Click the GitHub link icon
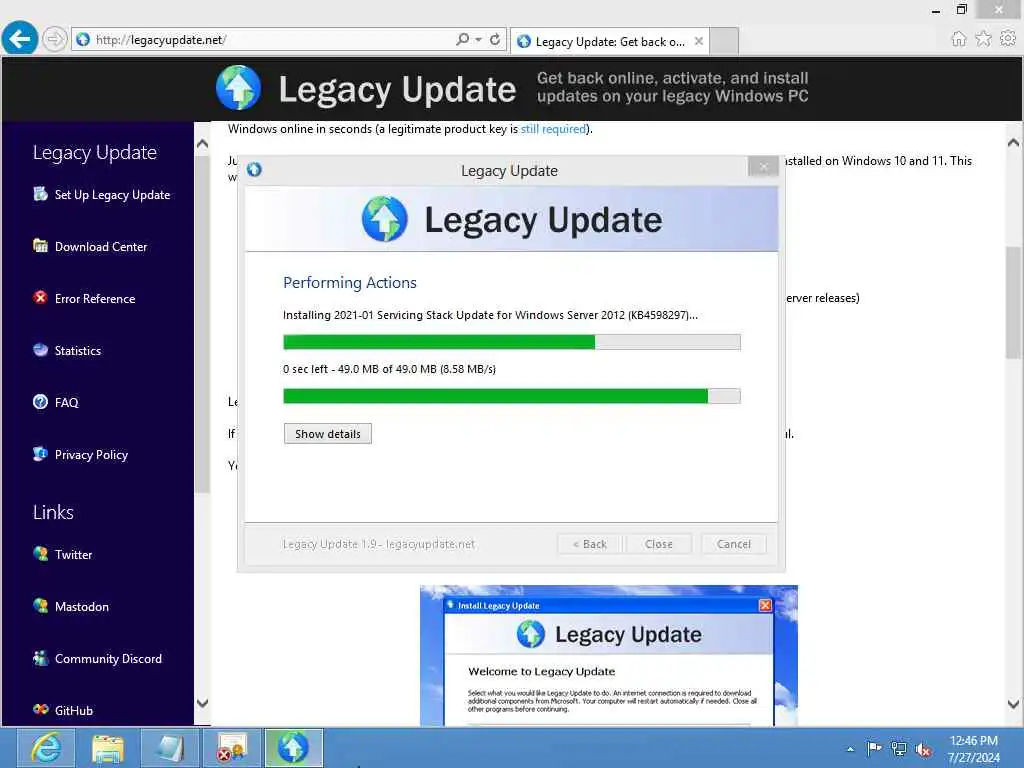The height and width of the screenshot is (768, 1024). 40,709
